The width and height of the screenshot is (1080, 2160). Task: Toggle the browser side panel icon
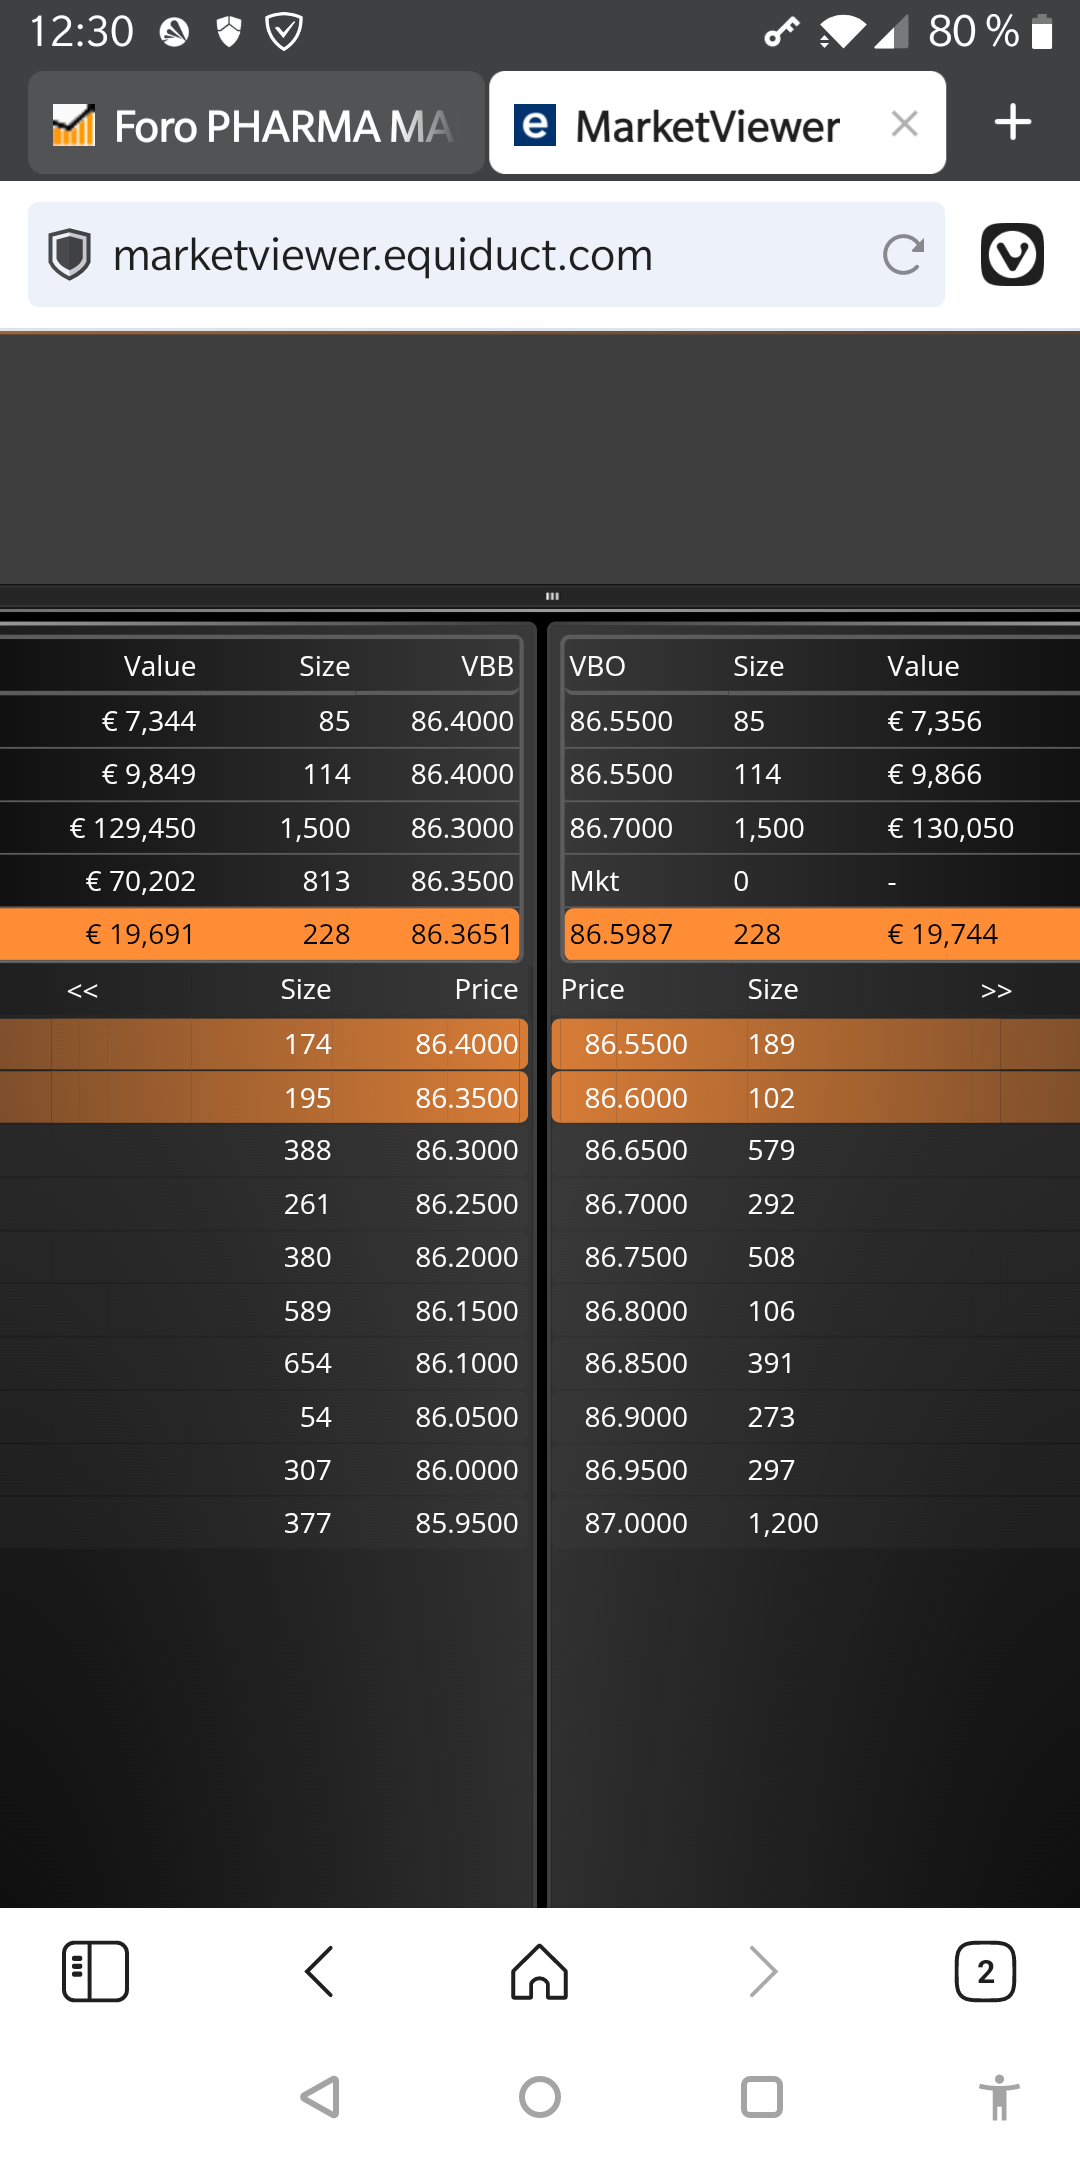pos(96,1972)
